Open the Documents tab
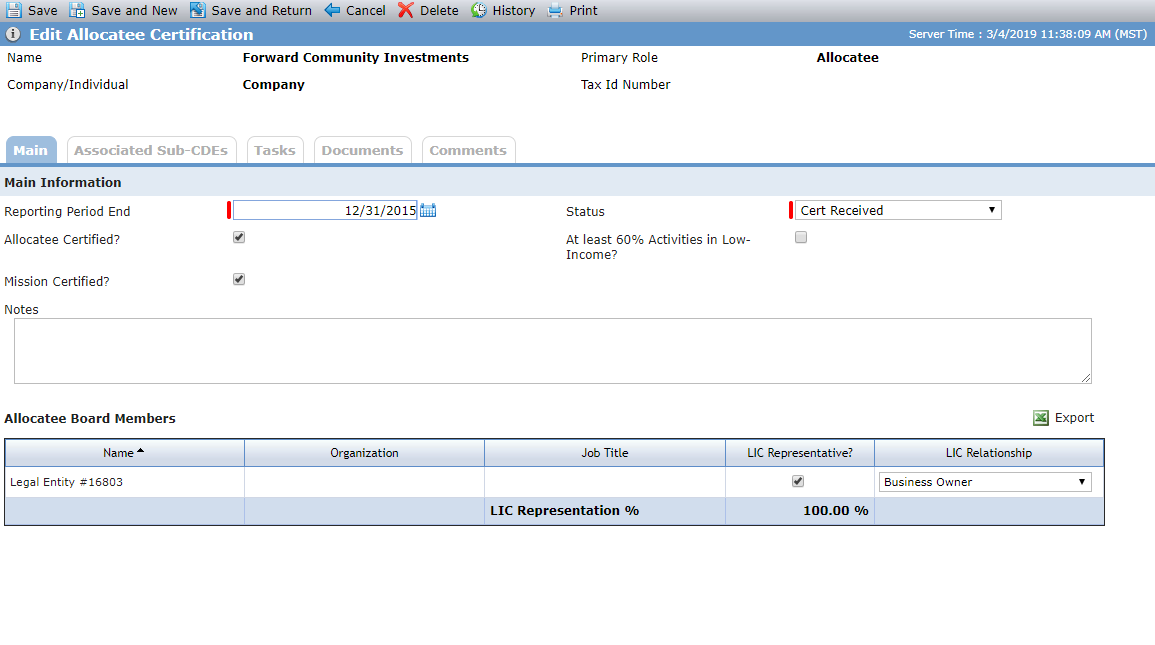The width and height of the screenshot is (1155, 645). coord(362,150)
